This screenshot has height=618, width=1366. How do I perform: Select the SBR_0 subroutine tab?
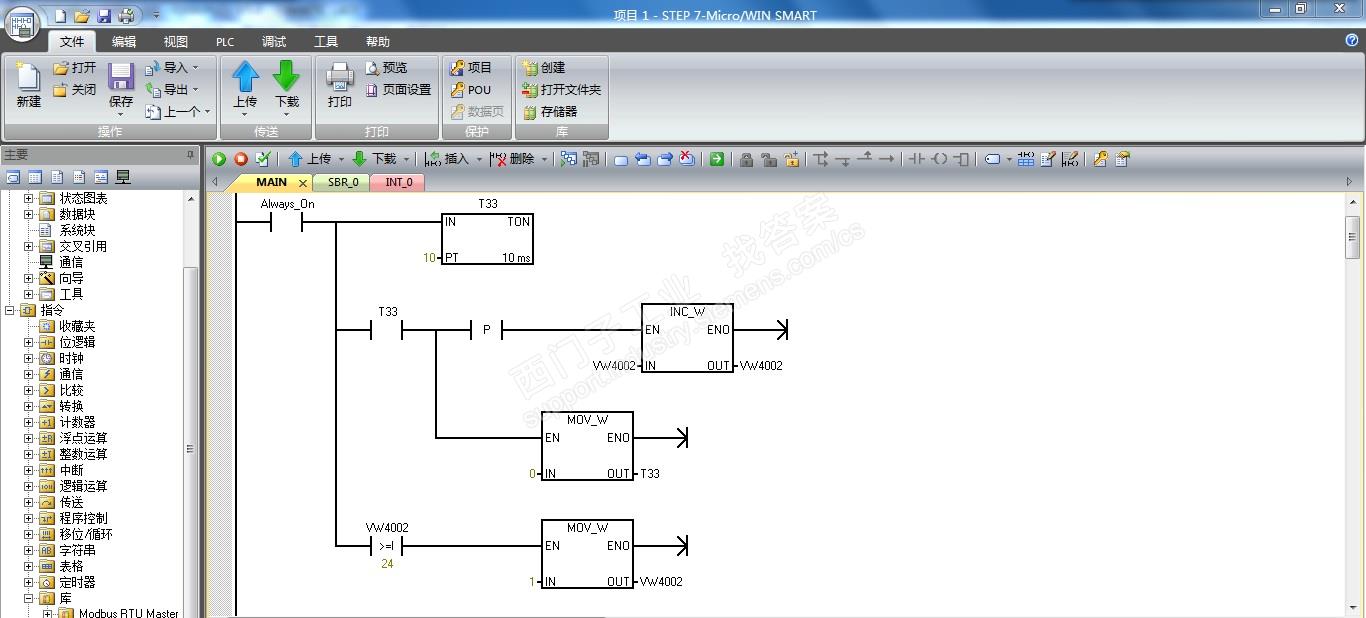342,182
